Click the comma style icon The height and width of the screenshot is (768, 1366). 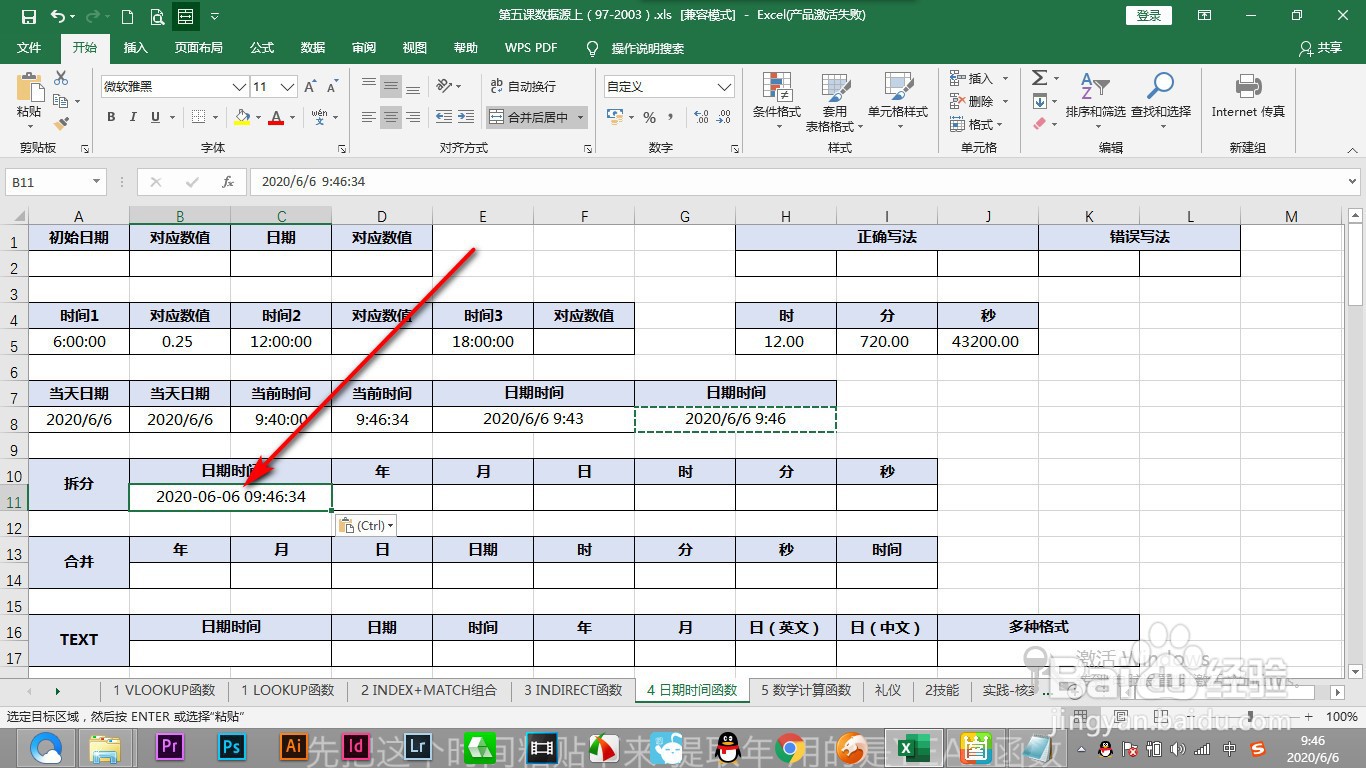tap(671, 118)
